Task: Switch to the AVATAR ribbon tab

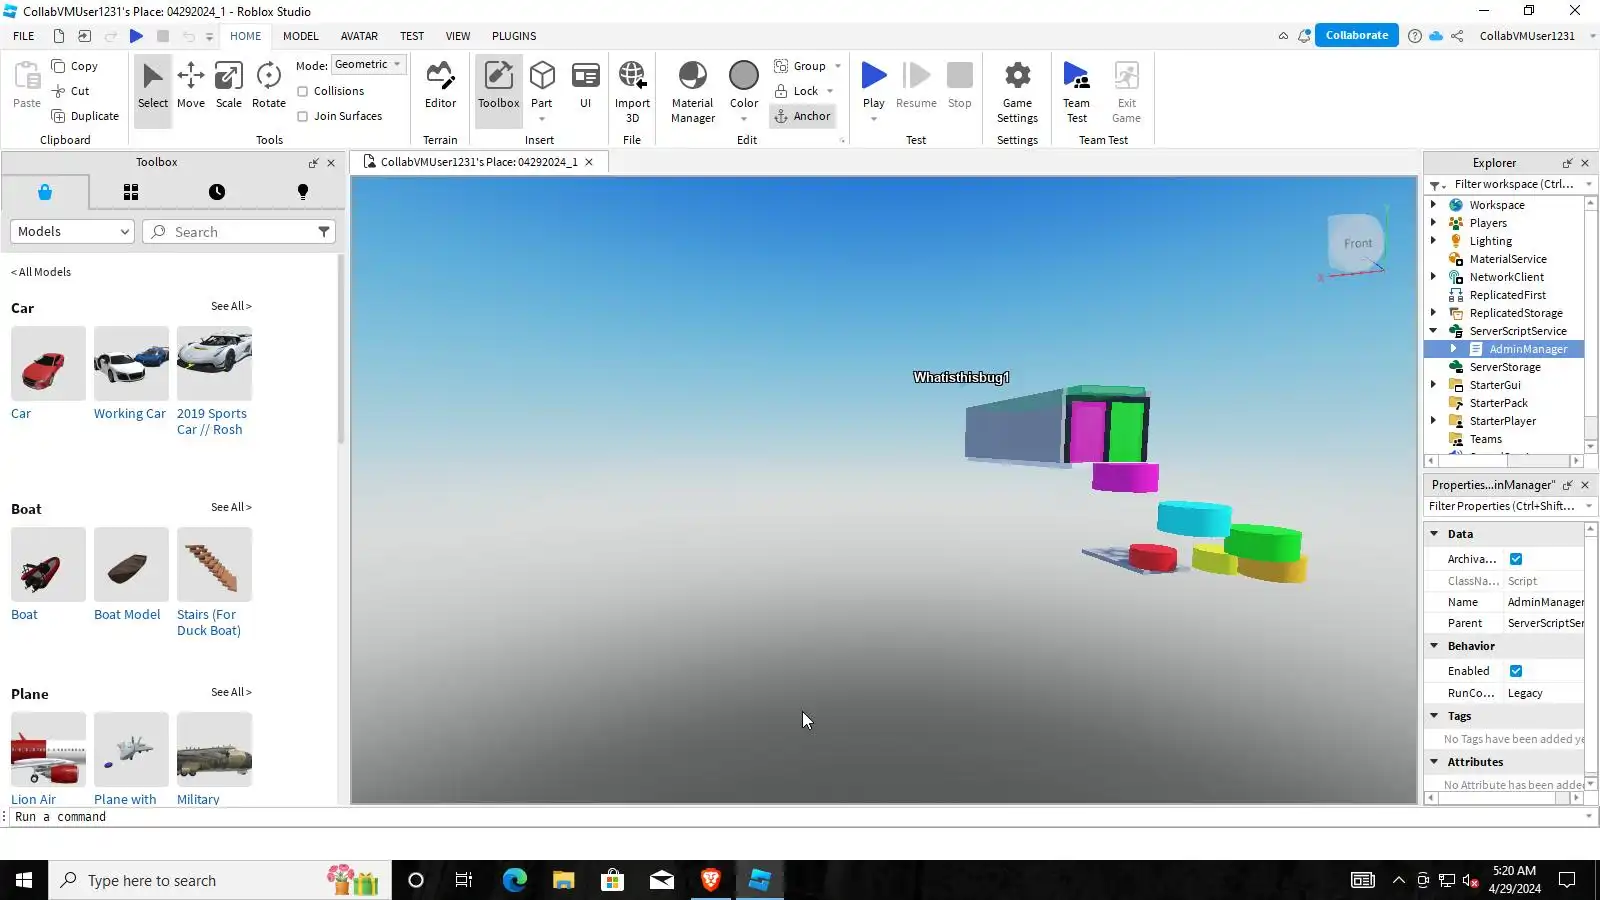Action: tap(359, 36)
